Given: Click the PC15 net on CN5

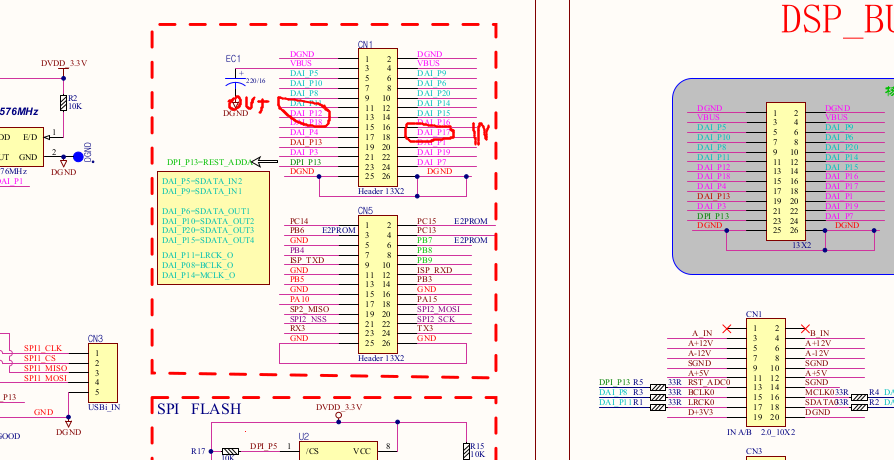Looking at the screenshot, I should 426,221.
